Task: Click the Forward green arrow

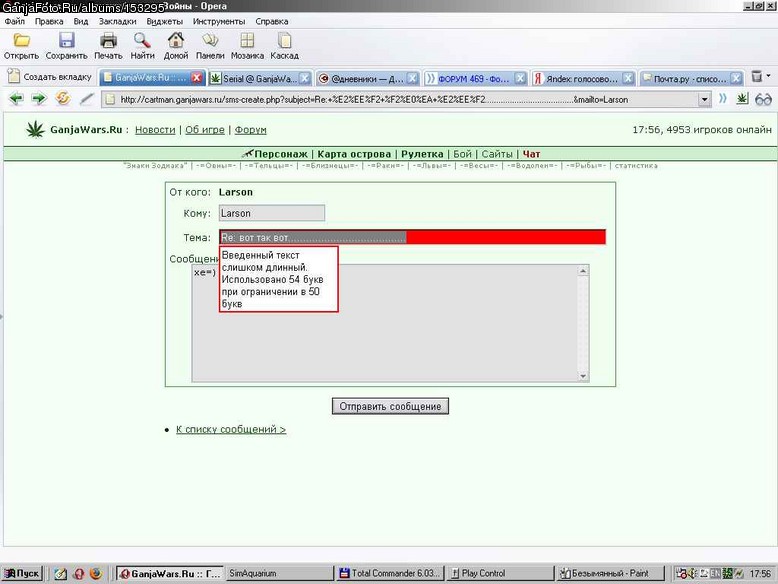Action: 39,99
